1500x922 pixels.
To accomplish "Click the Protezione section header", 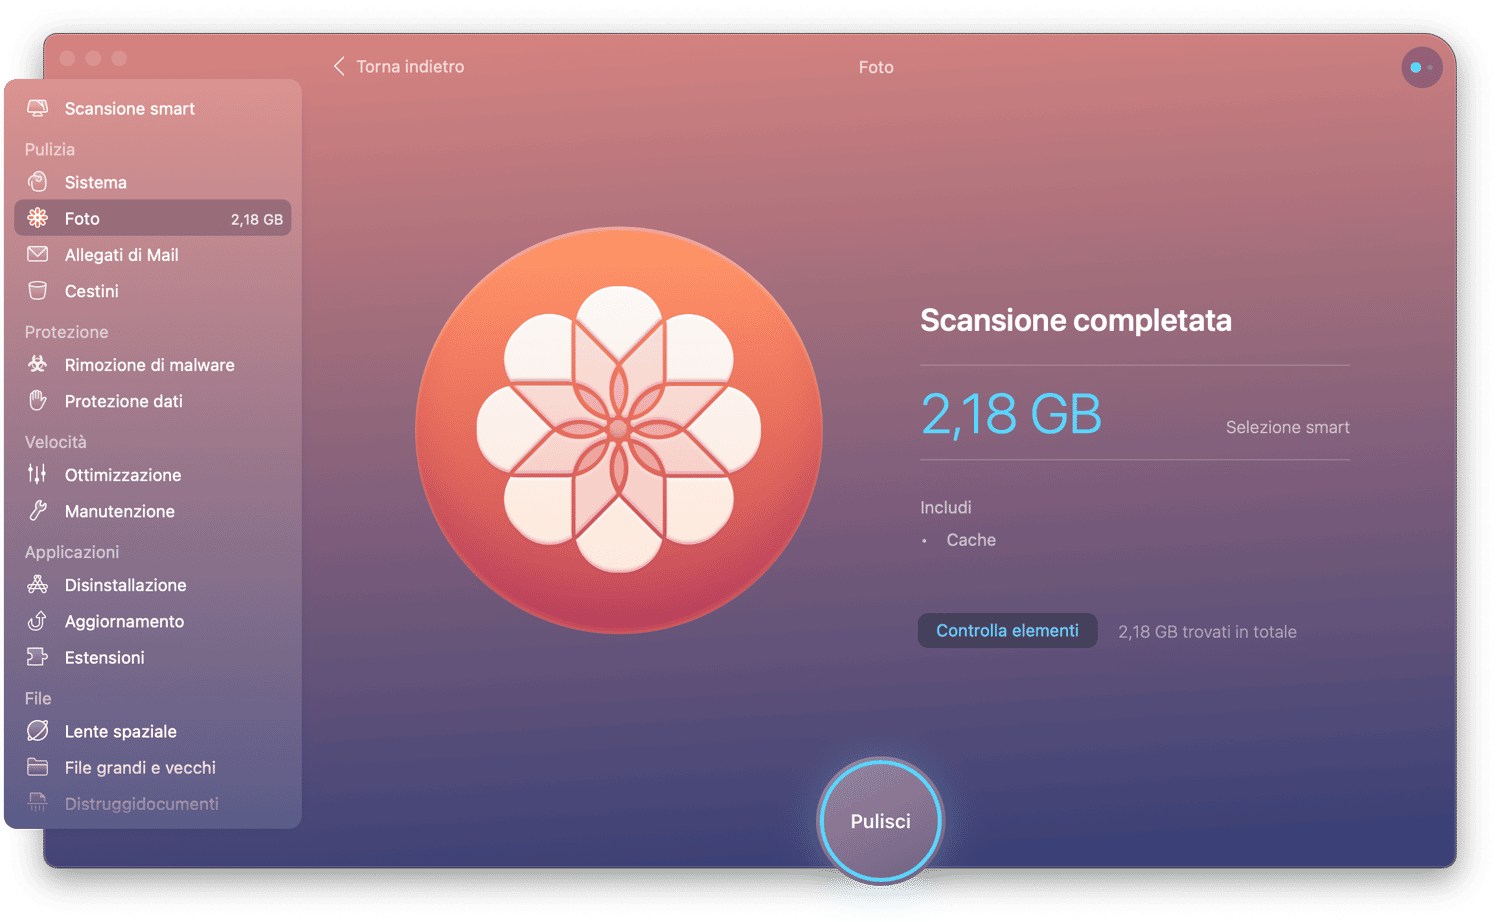I will (67, 332).
